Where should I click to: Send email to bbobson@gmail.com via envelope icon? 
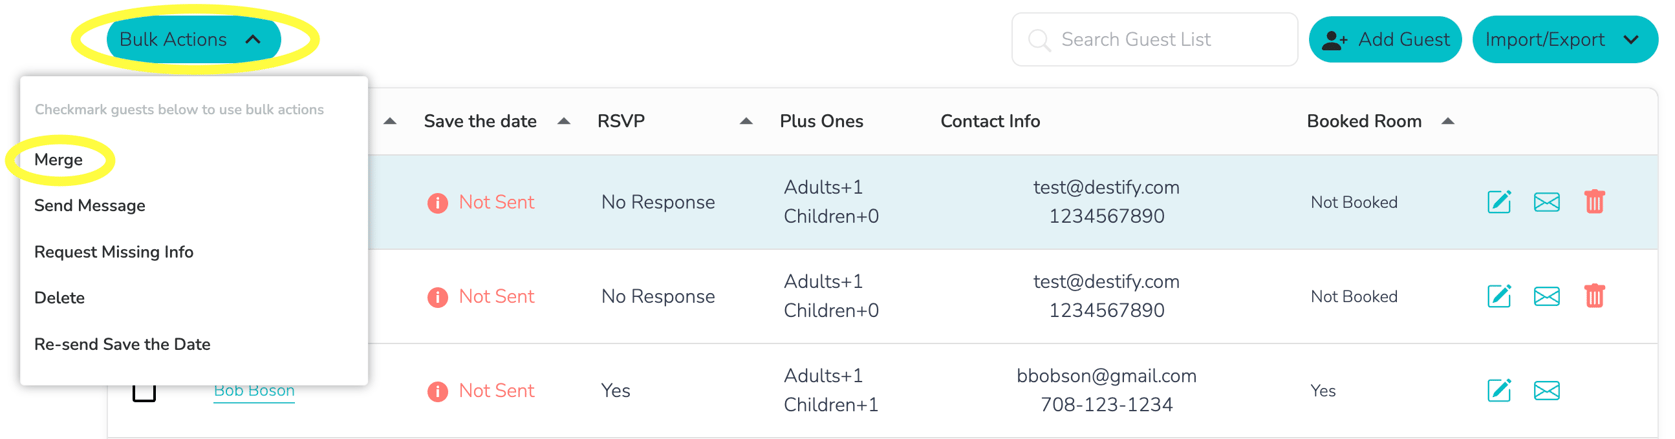(x=1546, y=390)
